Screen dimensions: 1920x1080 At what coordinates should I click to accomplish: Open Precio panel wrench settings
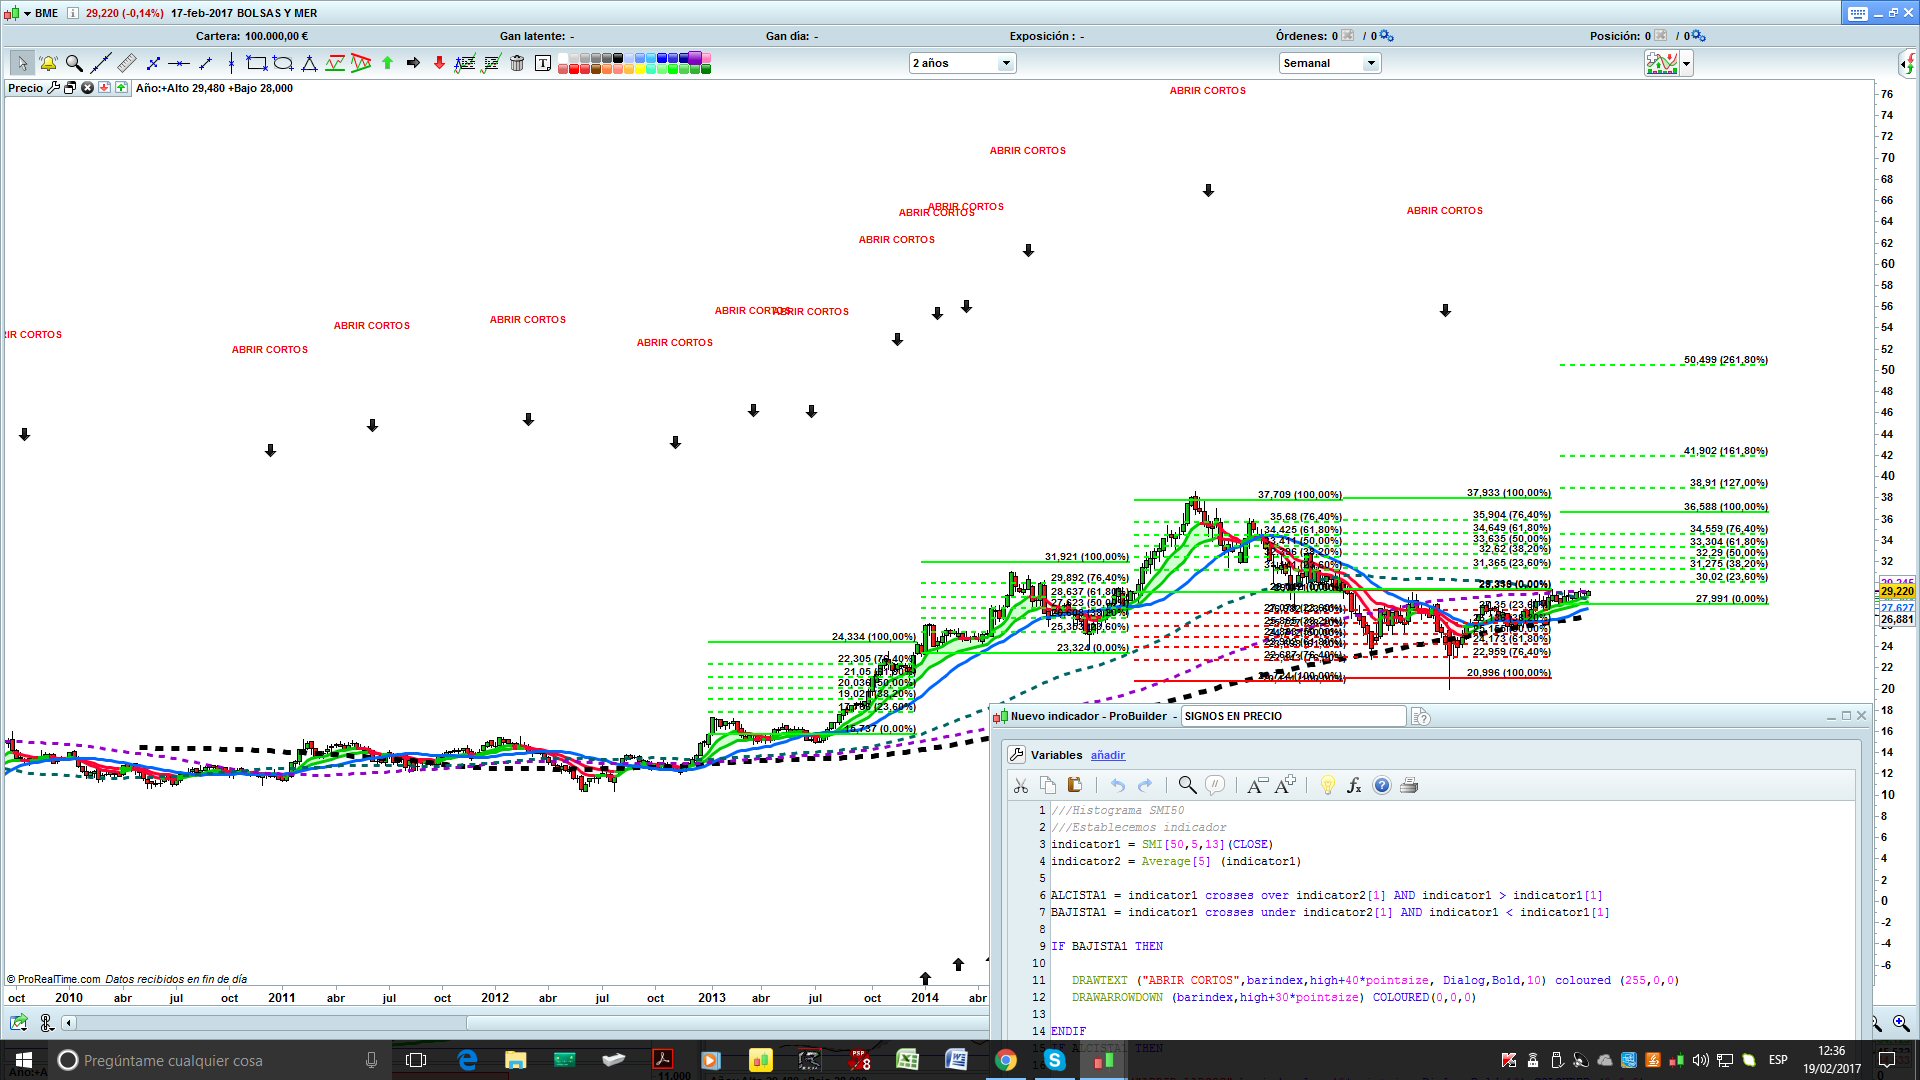54,88
